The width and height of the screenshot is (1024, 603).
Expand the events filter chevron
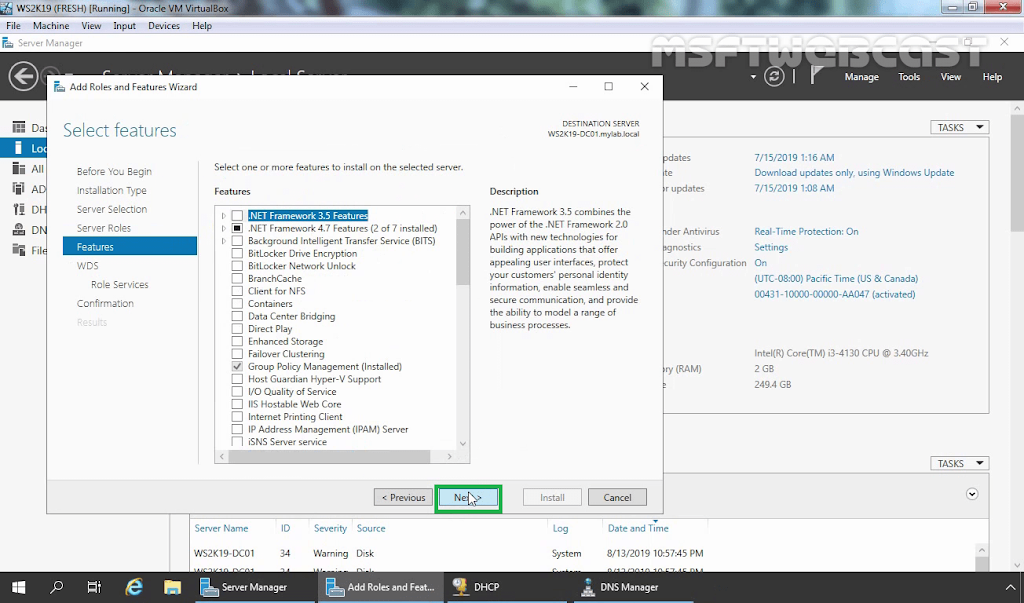(x=972, y=494)
